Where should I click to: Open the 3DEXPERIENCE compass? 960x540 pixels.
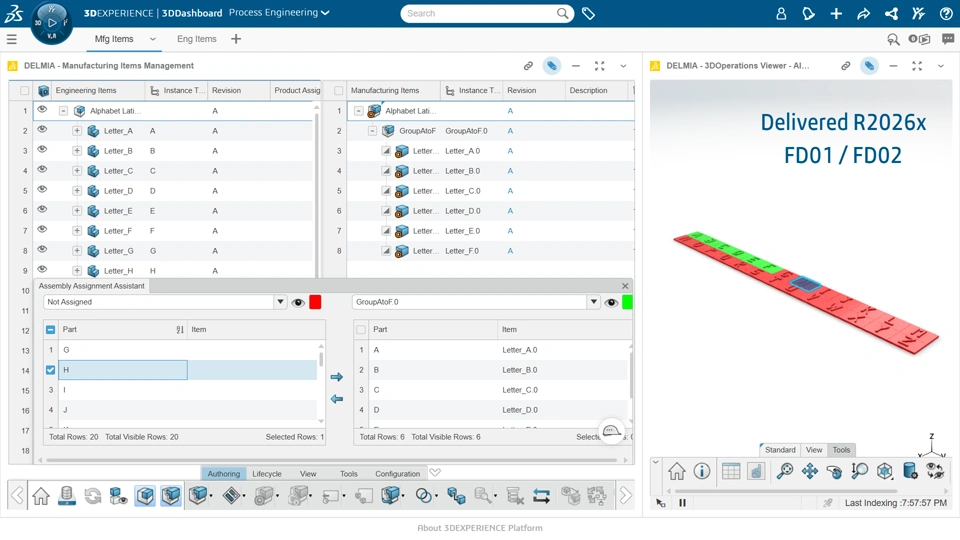51,23
